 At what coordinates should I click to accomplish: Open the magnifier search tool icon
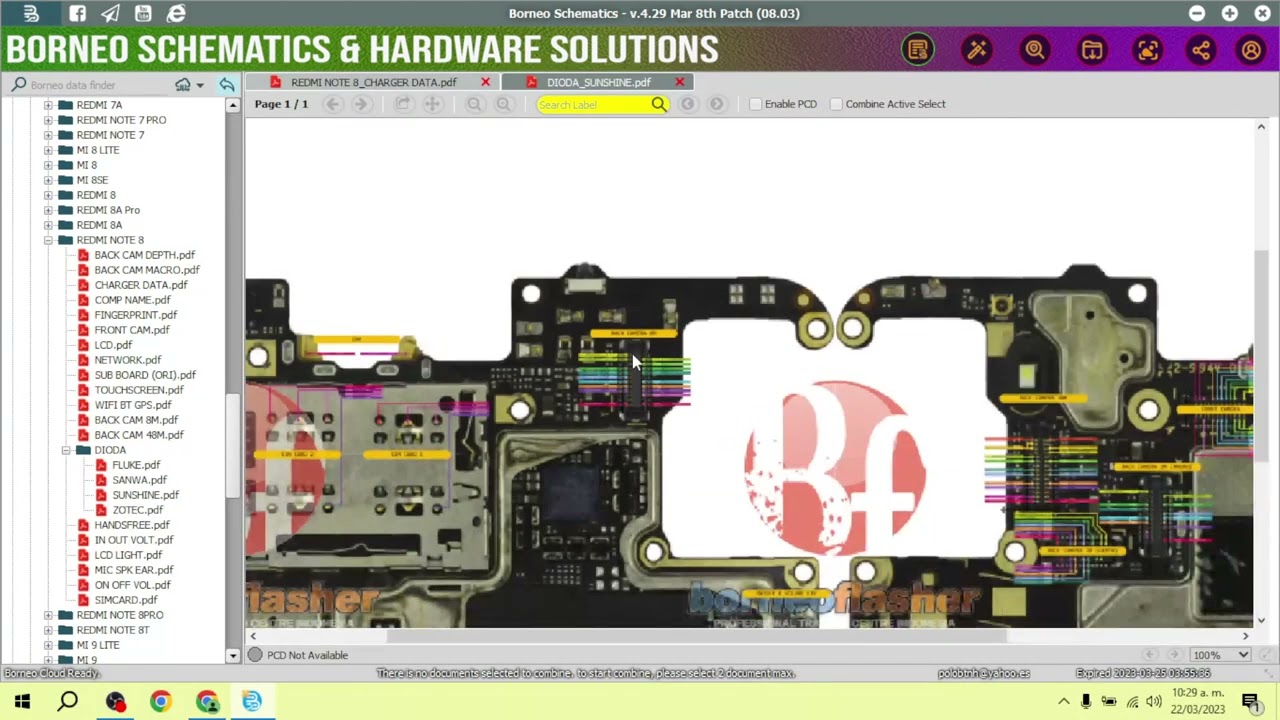tap(1034, 50)
